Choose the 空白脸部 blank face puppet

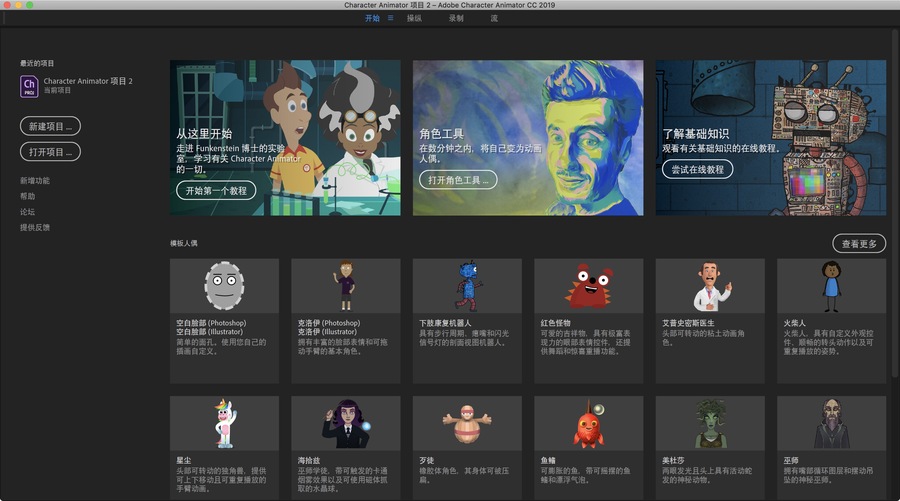[224, 321]
